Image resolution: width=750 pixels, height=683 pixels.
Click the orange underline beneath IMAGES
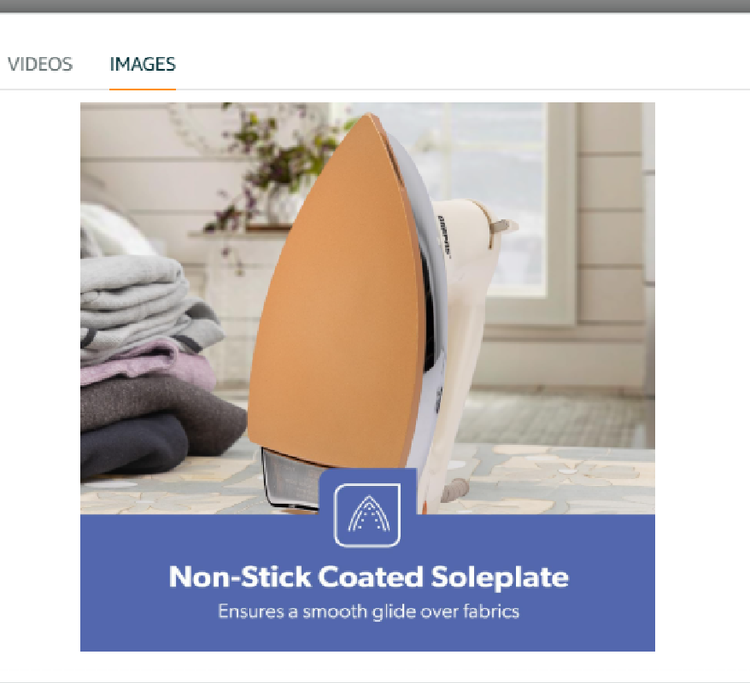(x=143, y=88)
